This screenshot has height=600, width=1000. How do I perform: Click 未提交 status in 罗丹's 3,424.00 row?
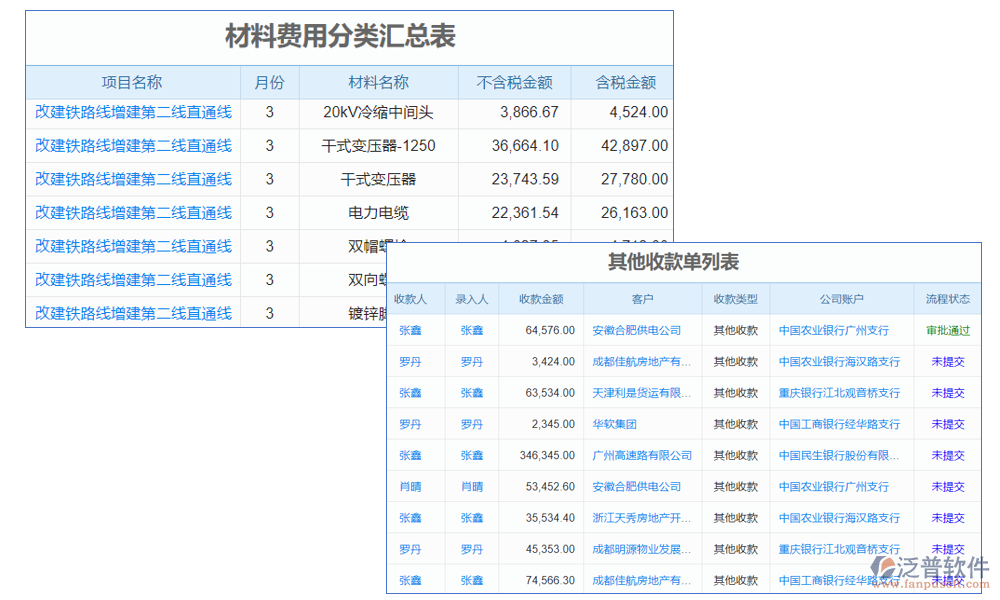tap(947, 362)
